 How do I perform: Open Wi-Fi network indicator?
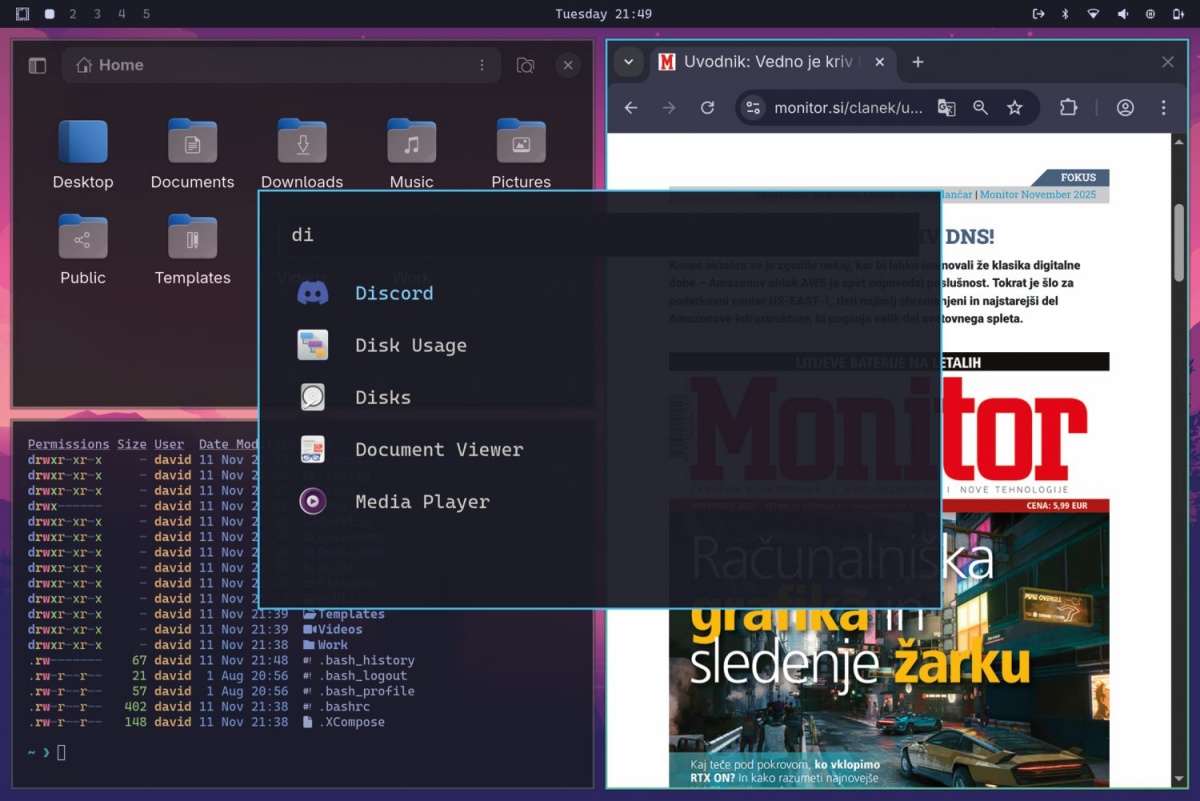click(1094, 14)
